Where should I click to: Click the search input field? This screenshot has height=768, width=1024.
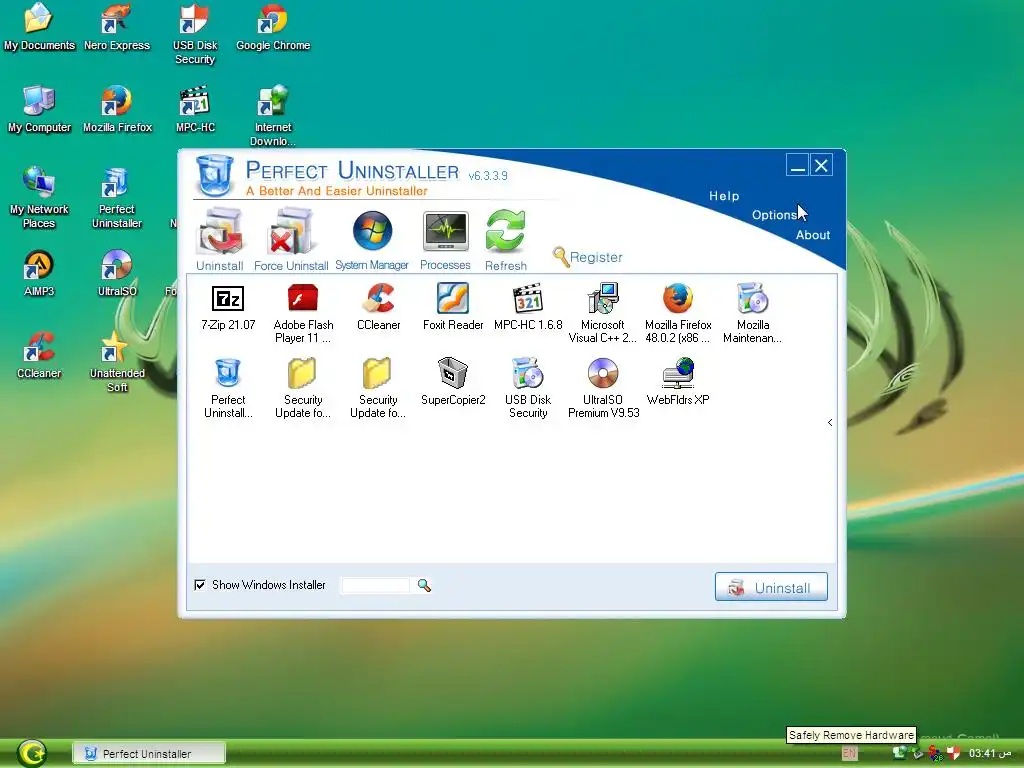tap(376, 585)
